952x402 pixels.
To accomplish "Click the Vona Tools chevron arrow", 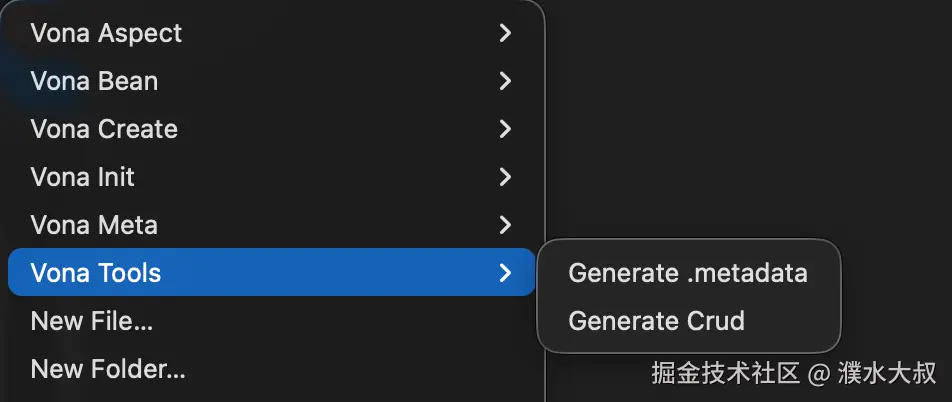I will pyautogui.click(x=505, y=273).
